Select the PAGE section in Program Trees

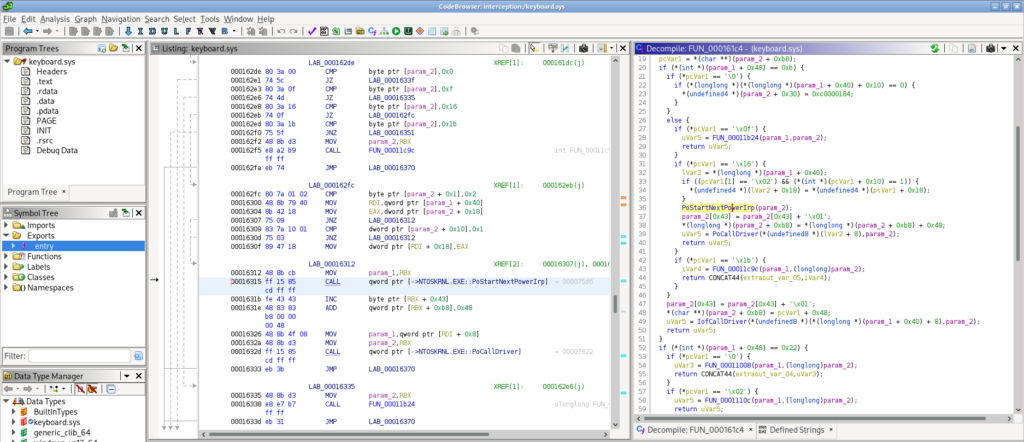point(46,121)
